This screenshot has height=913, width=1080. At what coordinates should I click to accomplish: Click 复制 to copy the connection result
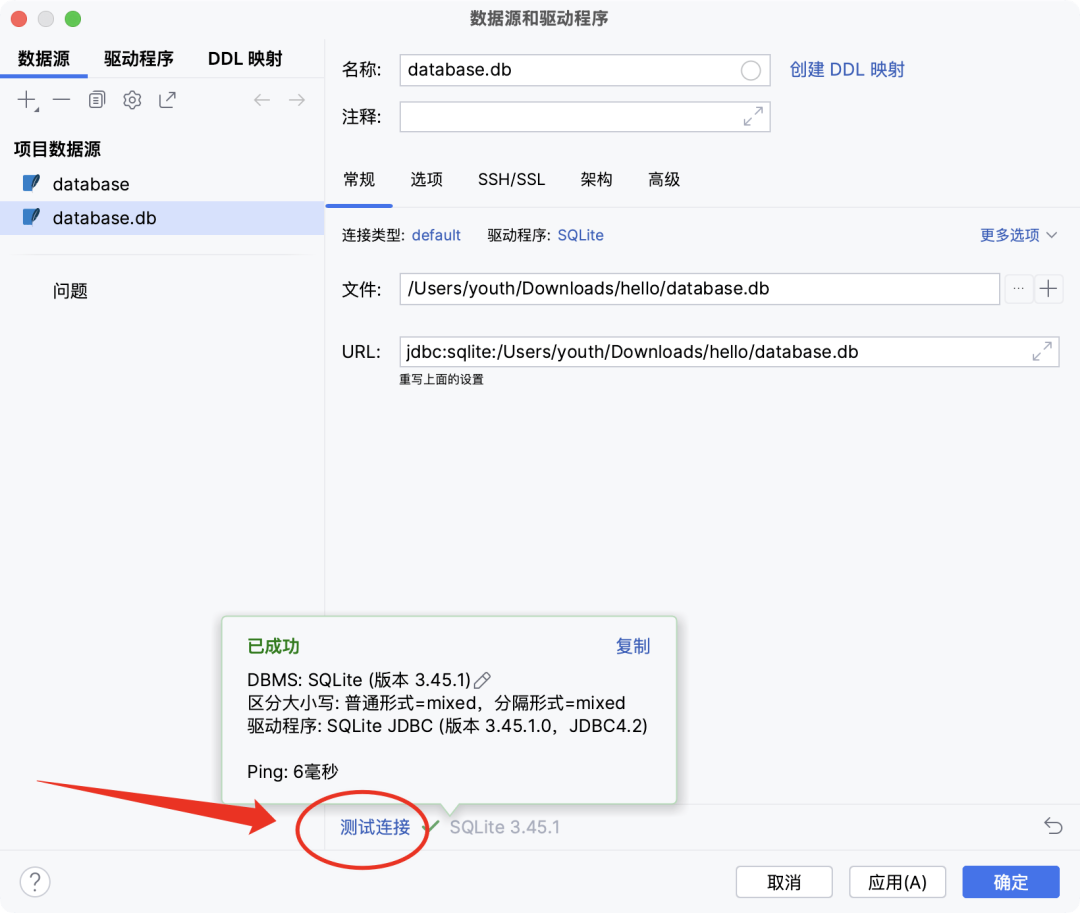633,646
